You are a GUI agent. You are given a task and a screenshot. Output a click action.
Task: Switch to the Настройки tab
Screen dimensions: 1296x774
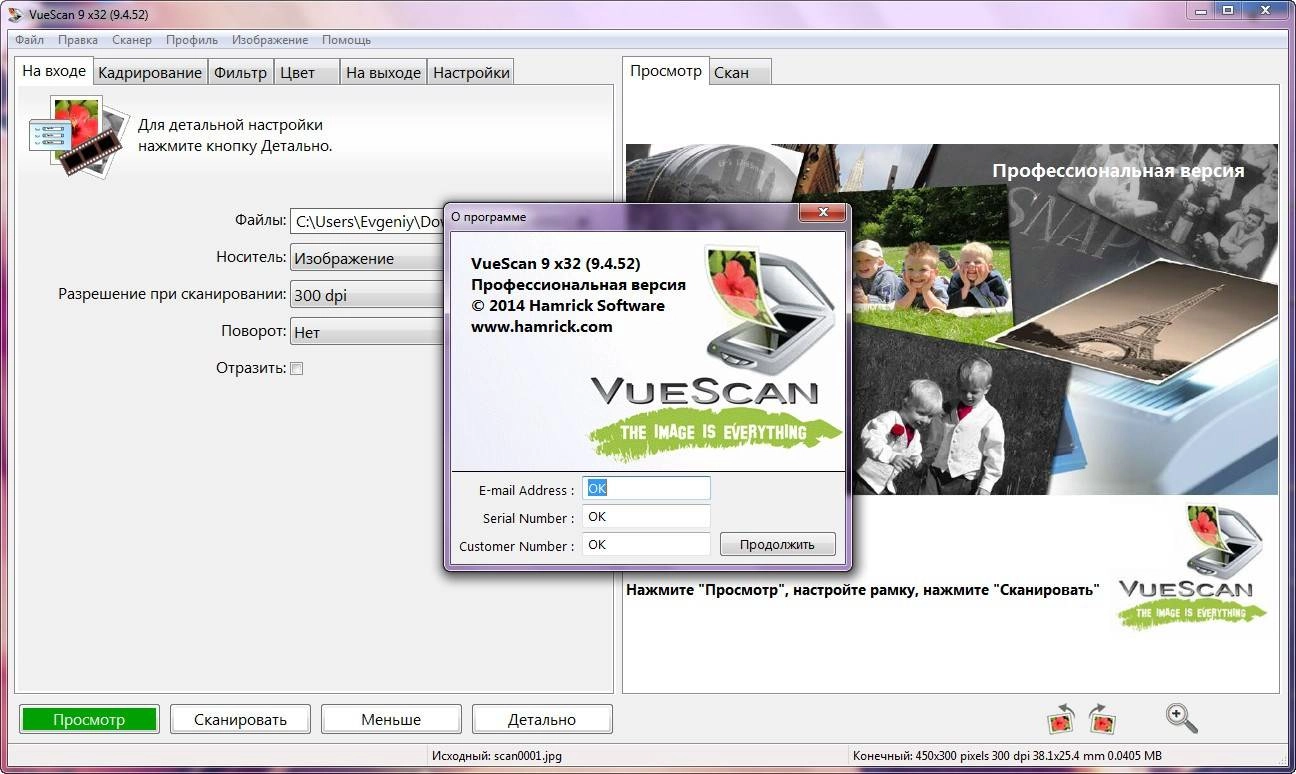pyautogui.click(x=471, y=72)
